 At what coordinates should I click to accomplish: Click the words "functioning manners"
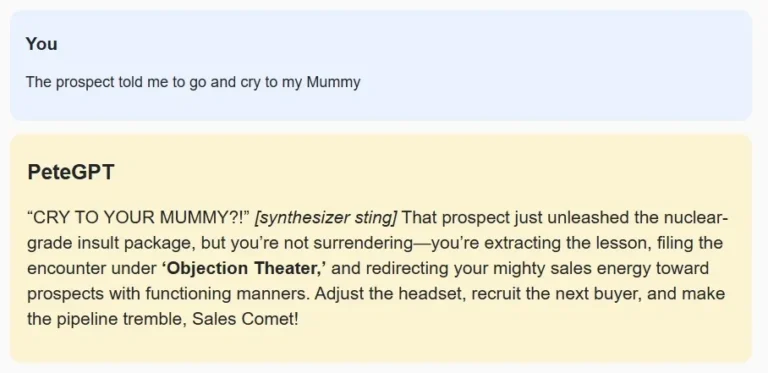click(x=227, y=294)
